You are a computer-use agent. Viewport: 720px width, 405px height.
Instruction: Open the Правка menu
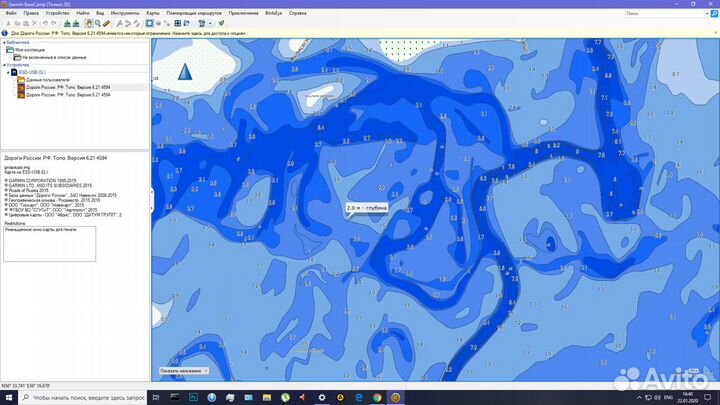(31, 13)
